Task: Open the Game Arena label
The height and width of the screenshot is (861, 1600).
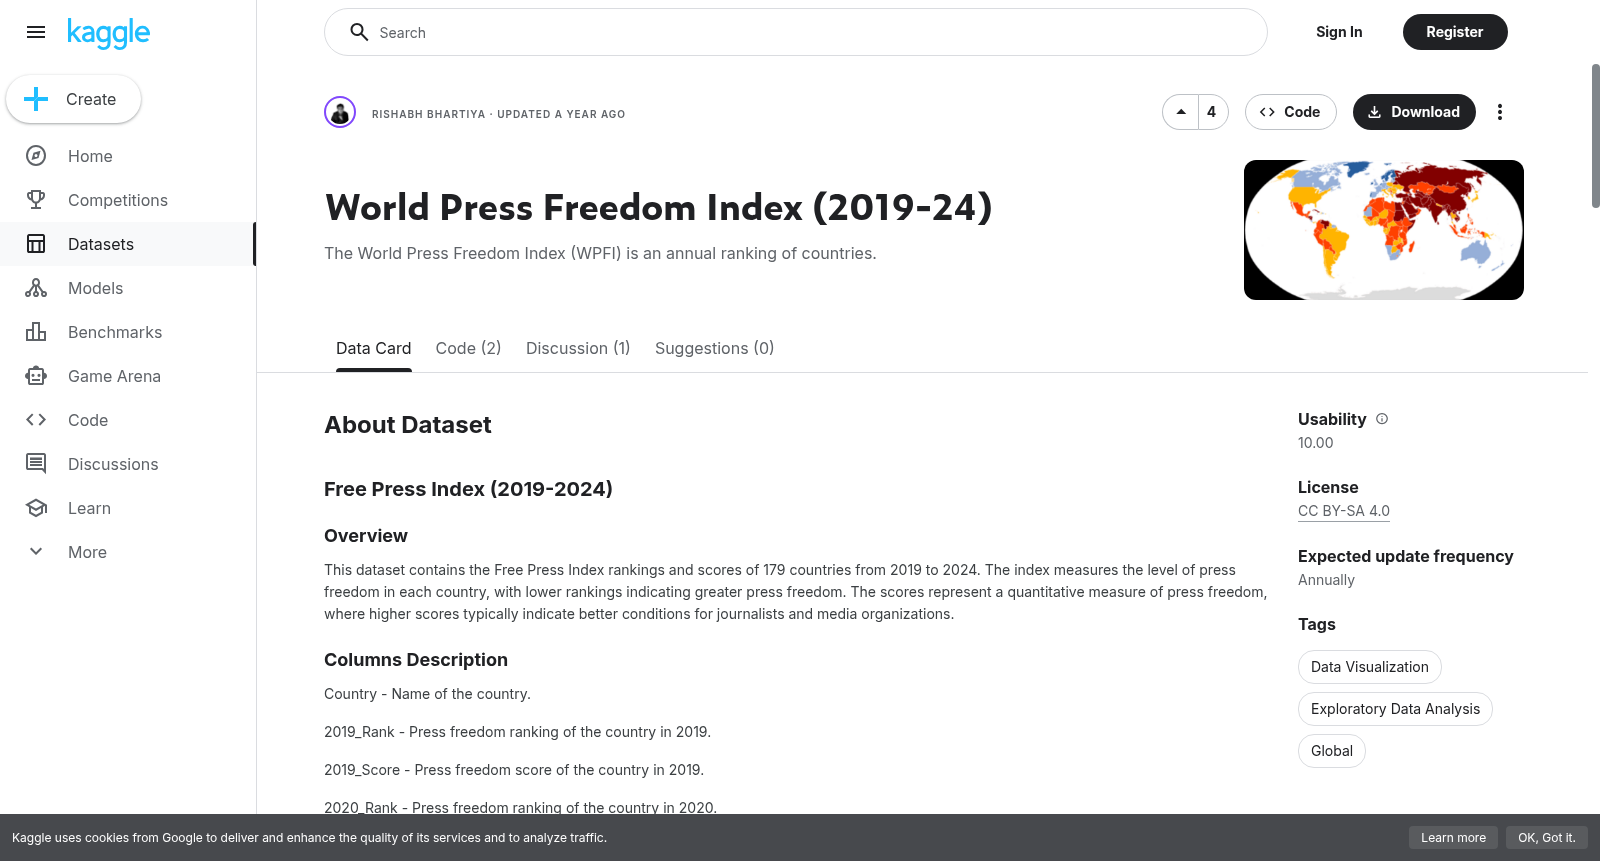Action: pos(114,376)
